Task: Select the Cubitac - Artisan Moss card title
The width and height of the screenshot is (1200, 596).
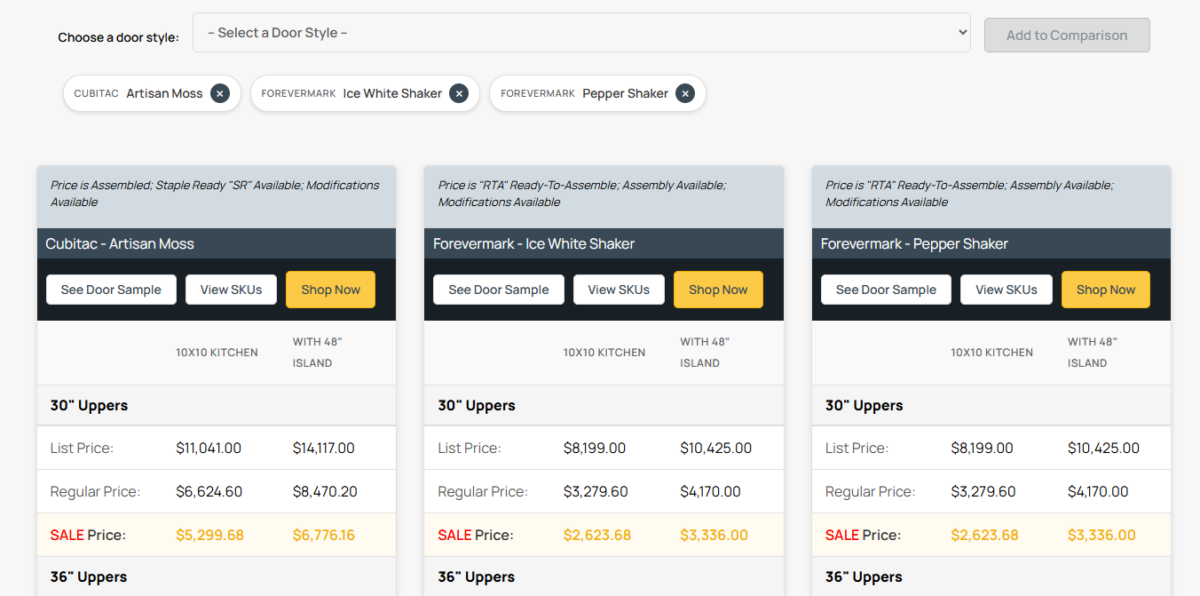Action: coord(120,244)
